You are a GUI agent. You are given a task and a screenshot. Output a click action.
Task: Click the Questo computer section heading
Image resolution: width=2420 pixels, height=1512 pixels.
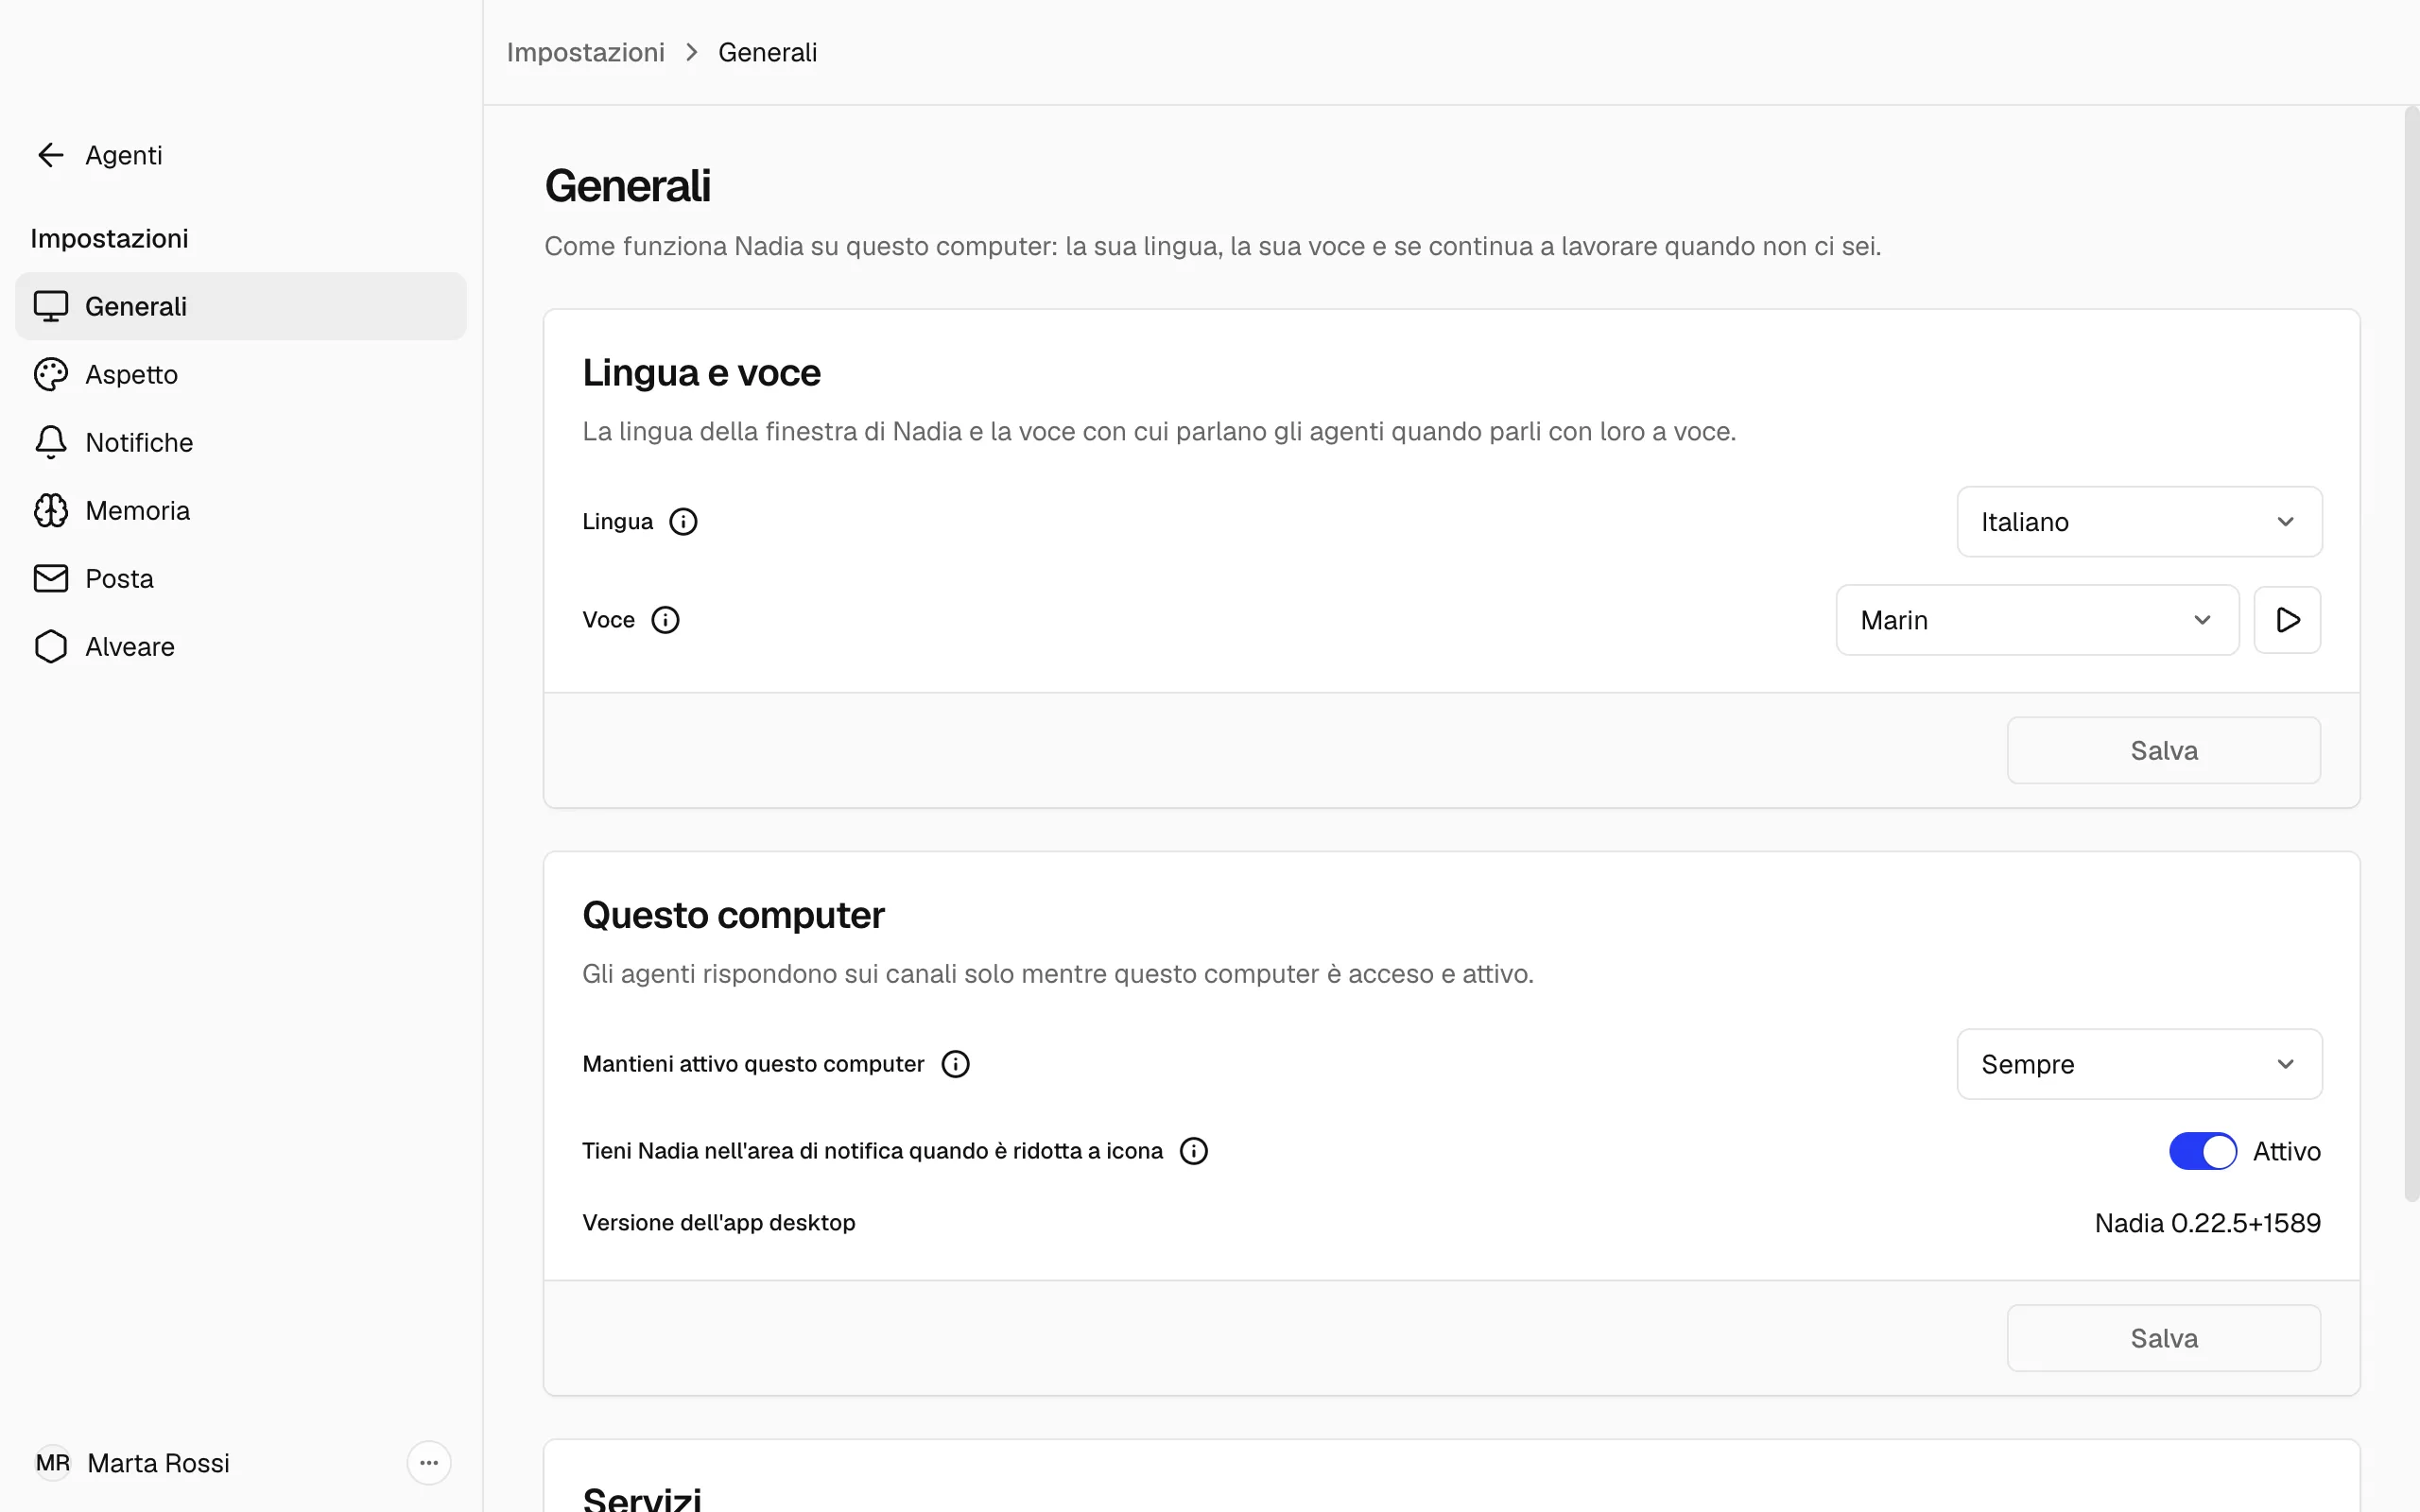coord(733,915)
